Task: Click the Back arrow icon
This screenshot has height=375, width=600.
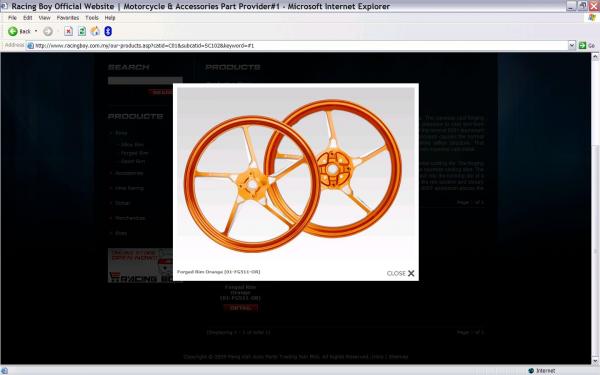Action: point(13,31)
